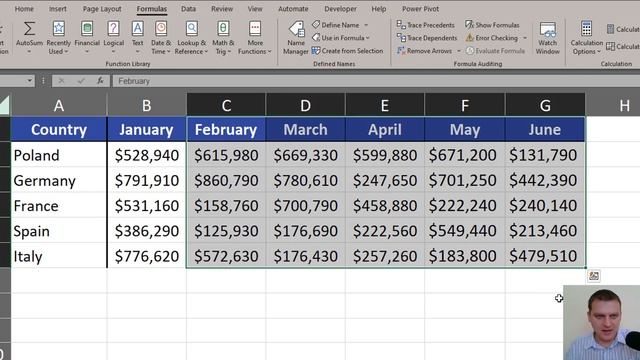This screenshot has width=640, height=360.
Task: Open the Text functions icon
Action: coord(138,29)
